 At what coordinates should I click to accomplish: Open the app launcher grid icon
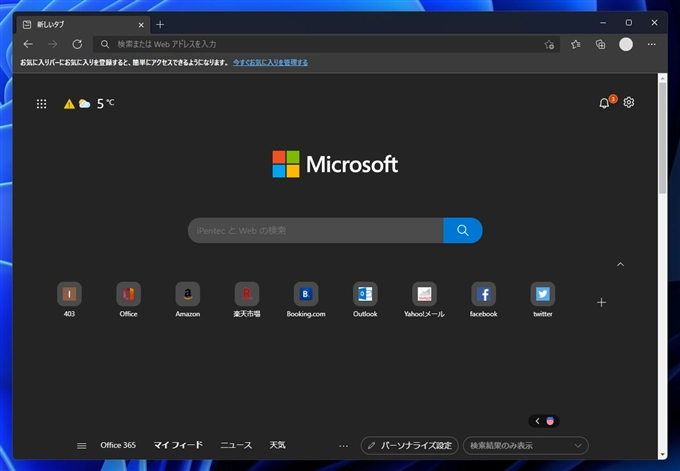41,103
